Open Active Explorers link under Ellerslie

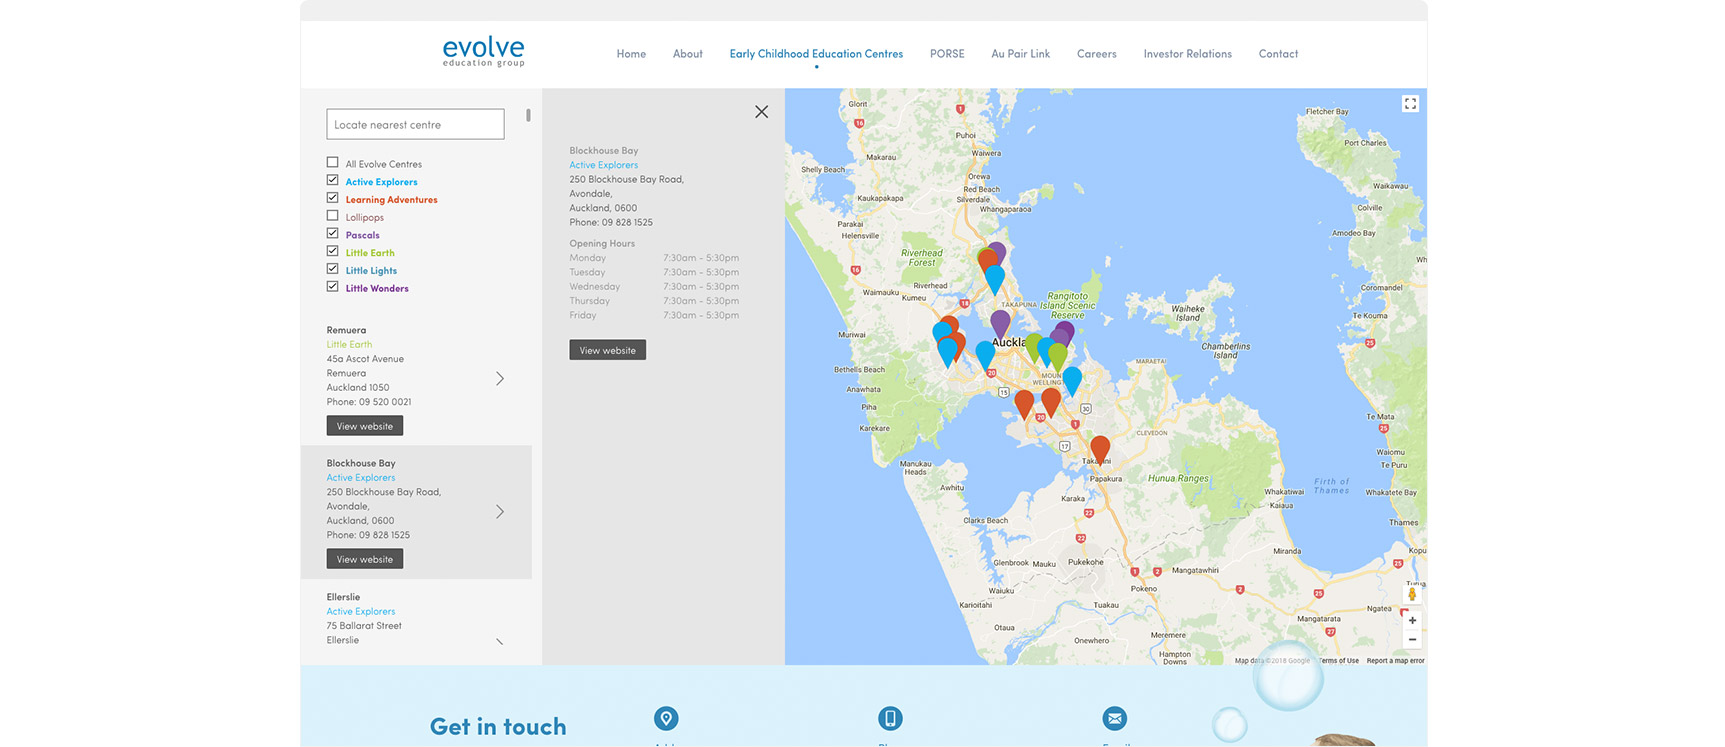pos(360,611)
